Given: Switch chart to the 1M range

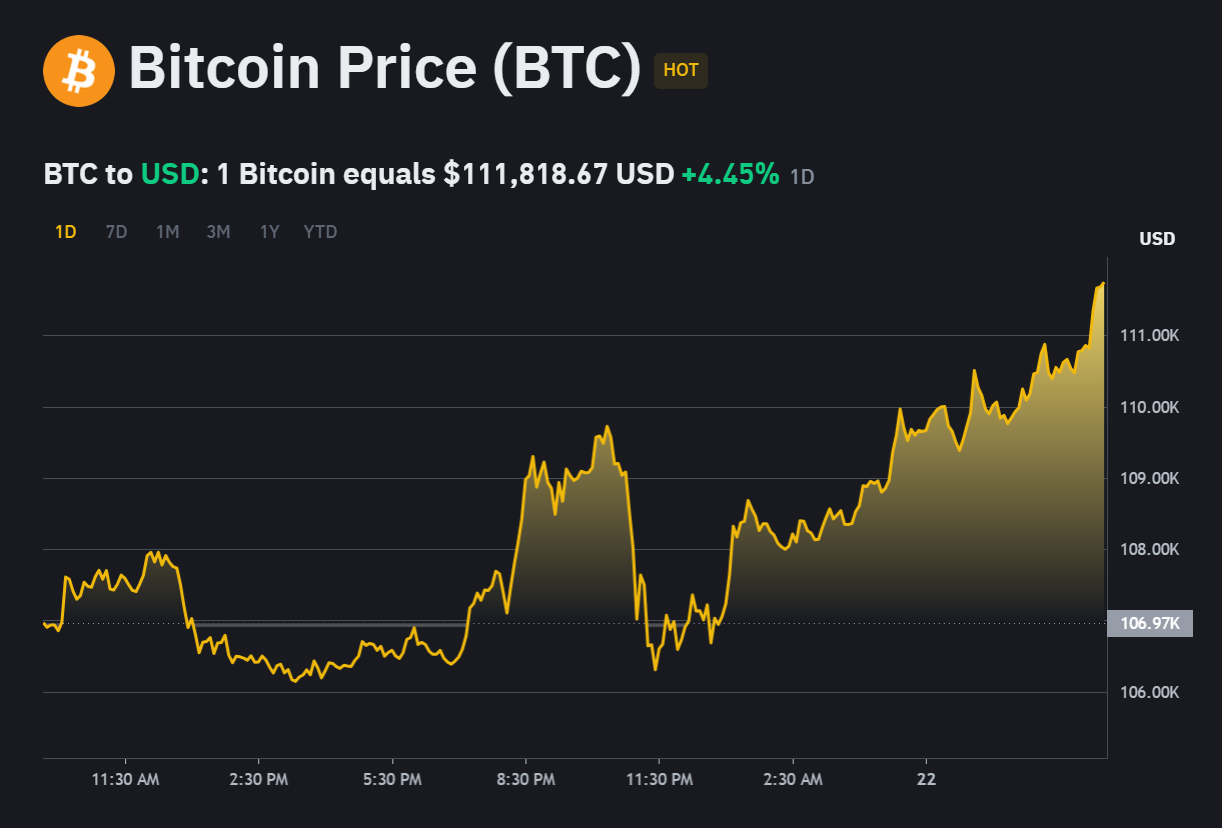Looking at the screenshot, I should (167, 232).
